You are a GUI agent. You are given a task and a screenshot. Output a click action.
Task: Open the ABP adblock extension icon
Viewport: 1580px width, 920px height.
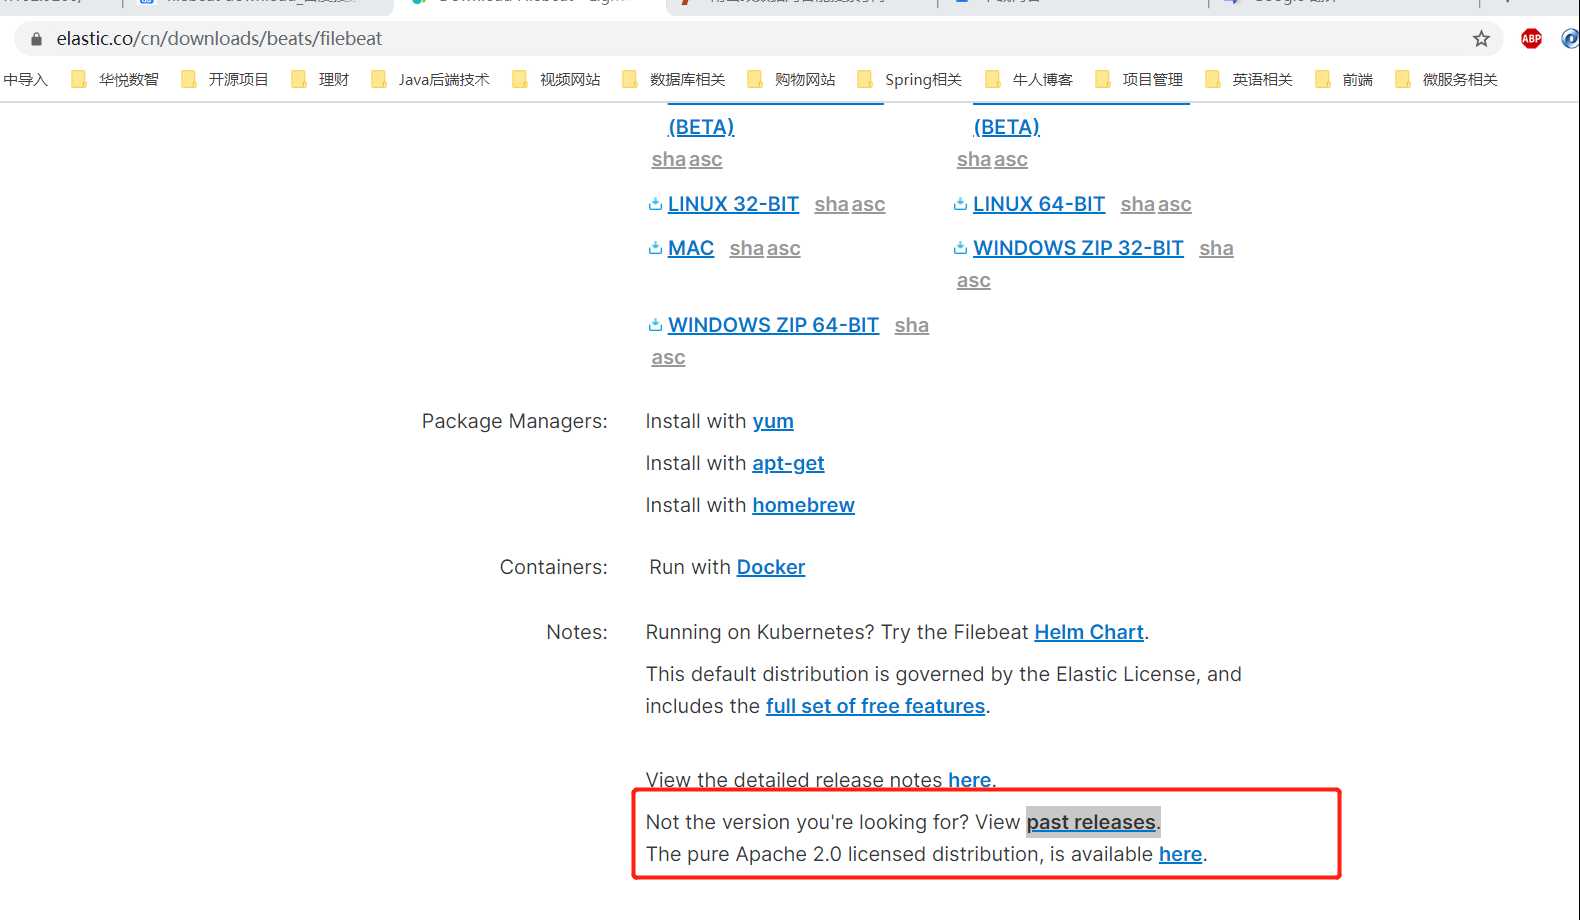coord(1531,39)
